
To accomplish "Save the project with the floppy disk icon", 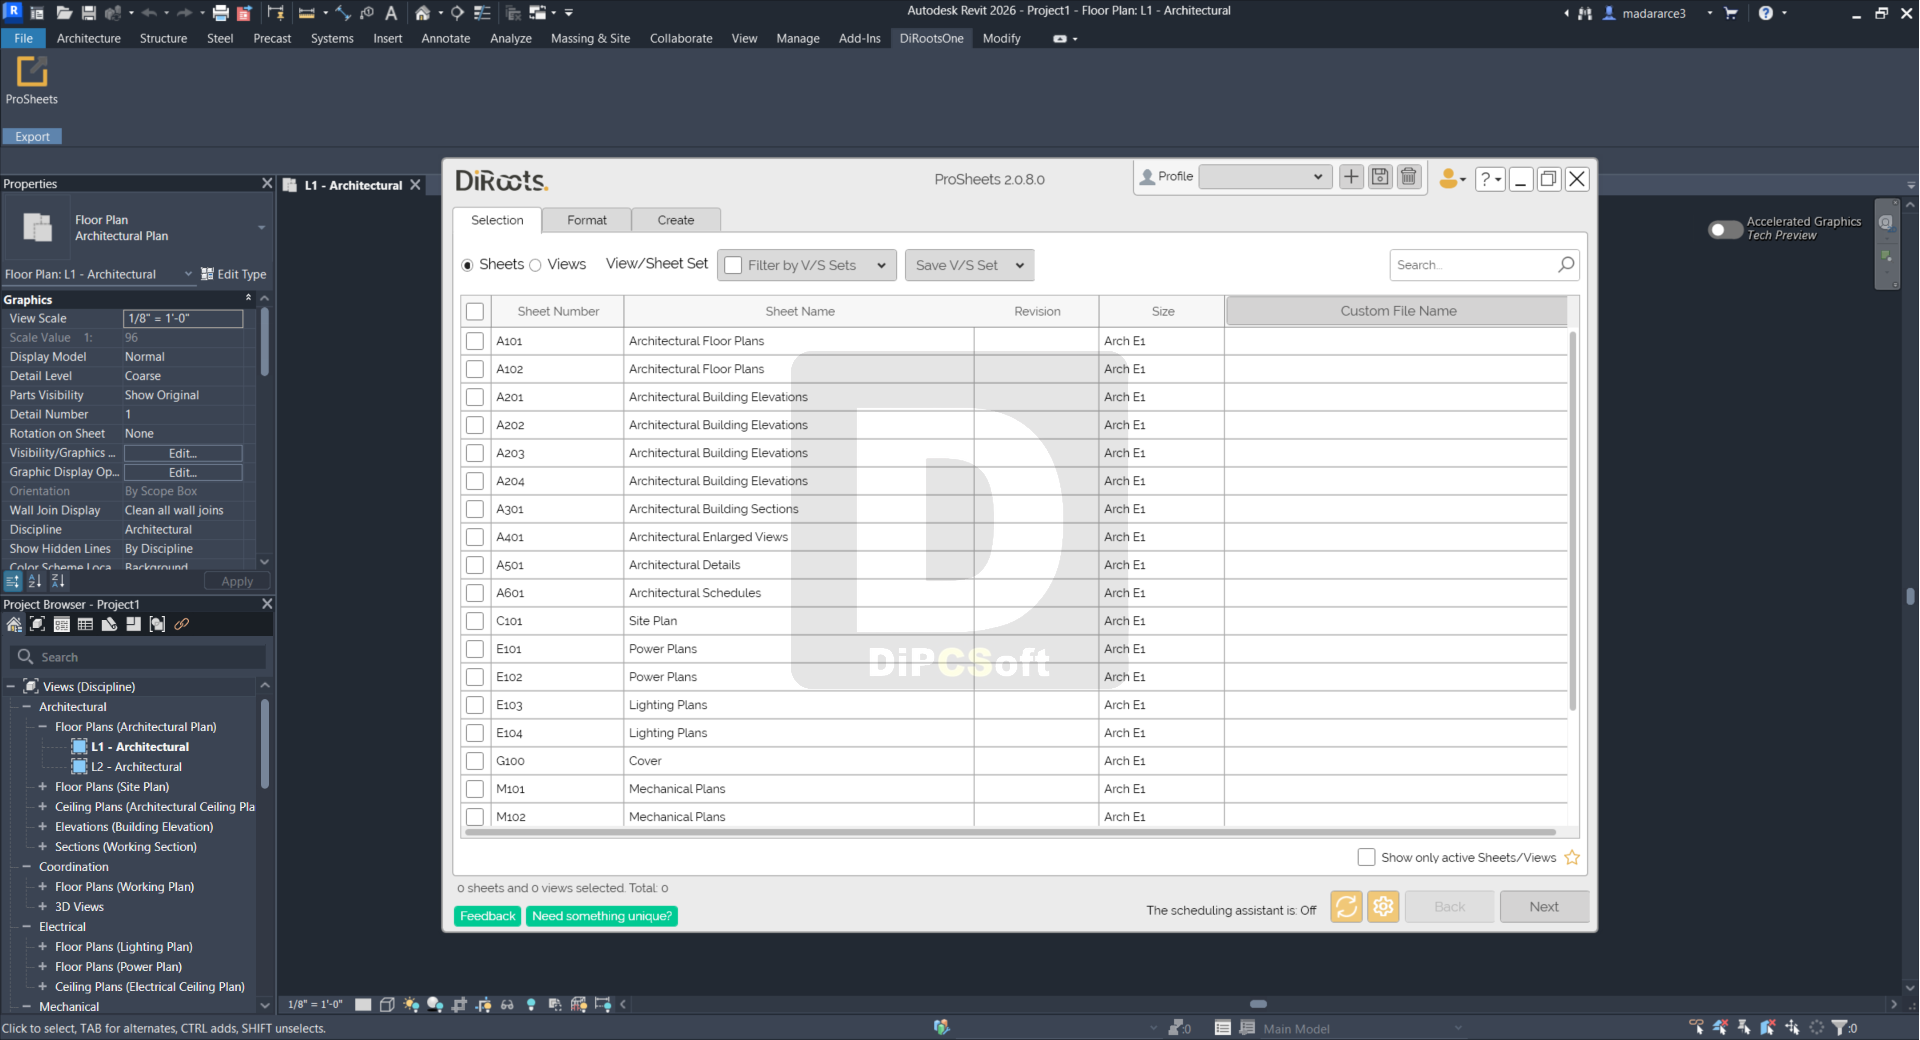I will click(89, 13).
